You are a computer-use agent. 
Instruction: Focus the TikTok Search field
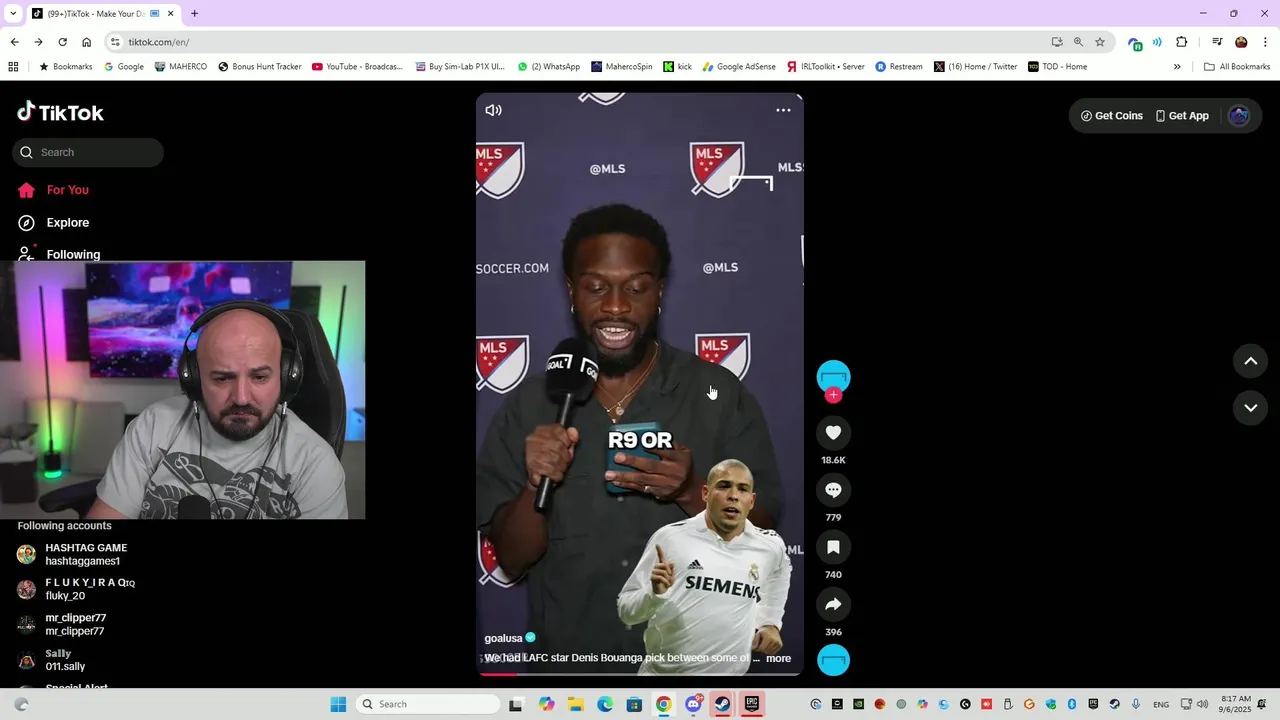88,152
